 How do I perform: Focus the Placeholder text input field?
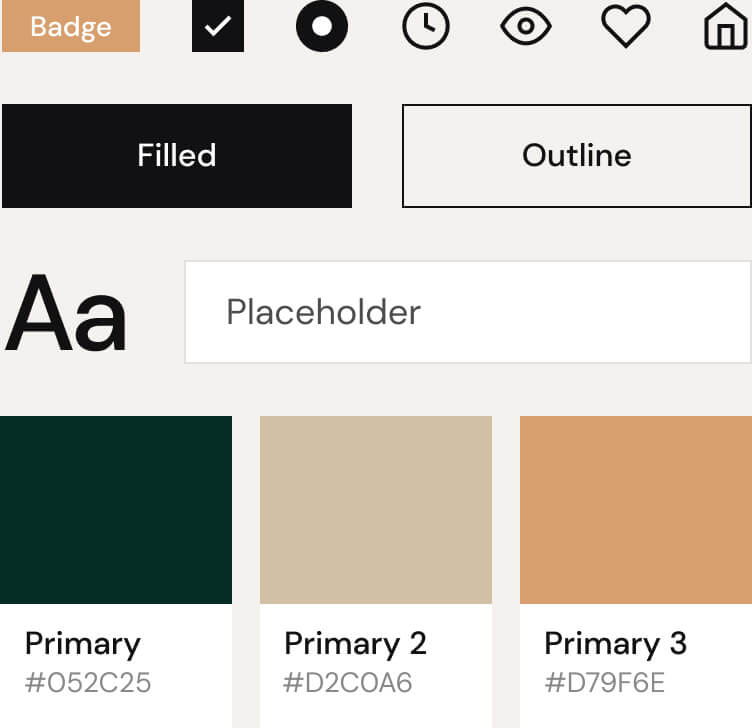coord(468,312)
